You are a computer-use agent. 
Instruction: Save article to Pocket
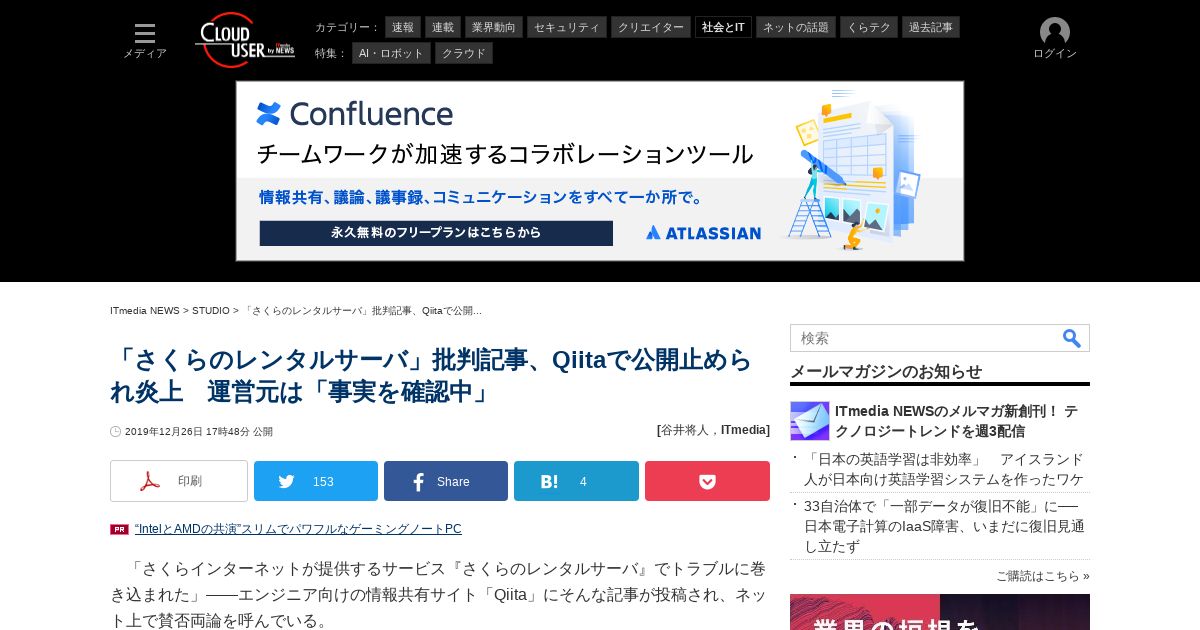tap(707, 481)
